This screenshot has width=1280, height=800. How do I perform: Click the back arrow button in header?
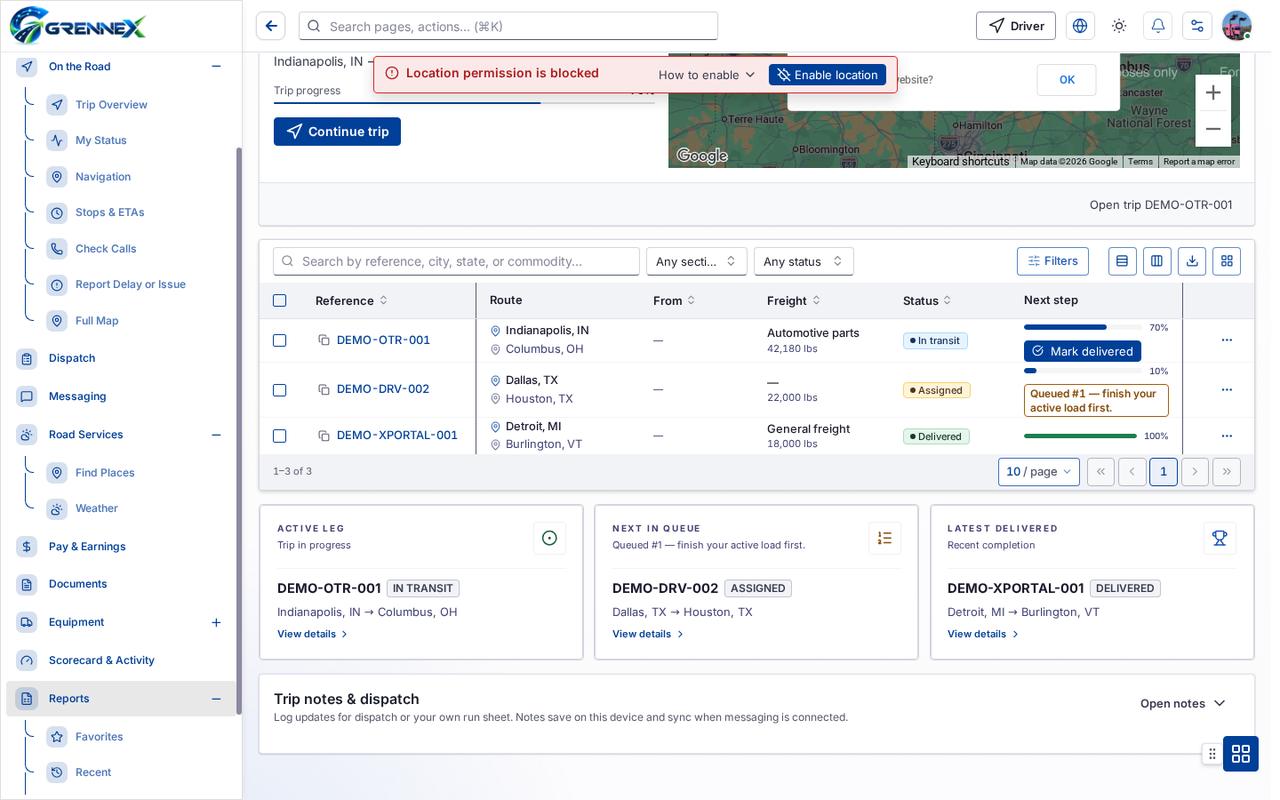(271, 26)
